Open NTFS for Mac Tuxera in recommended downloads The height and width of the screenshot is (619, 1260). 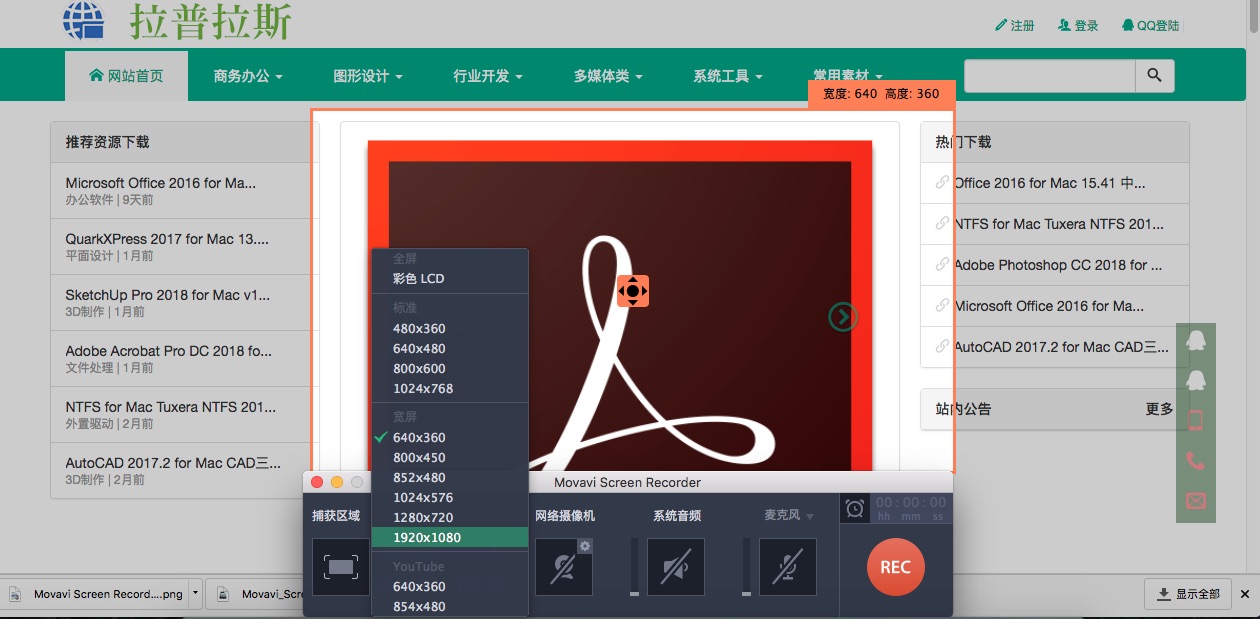tap(171, 407)
